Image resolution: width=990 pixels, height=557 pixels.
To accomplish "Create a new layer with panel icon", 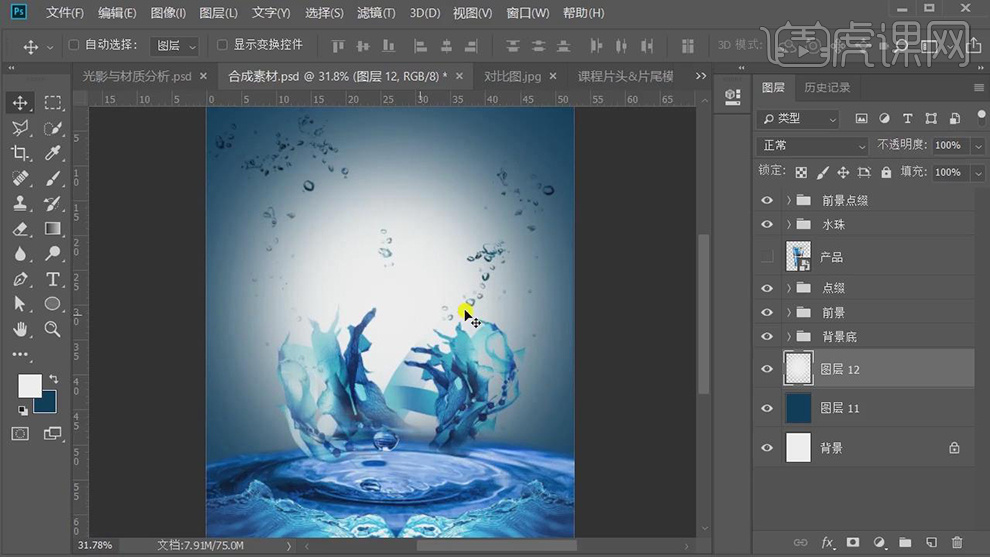I will click(931, 542).
